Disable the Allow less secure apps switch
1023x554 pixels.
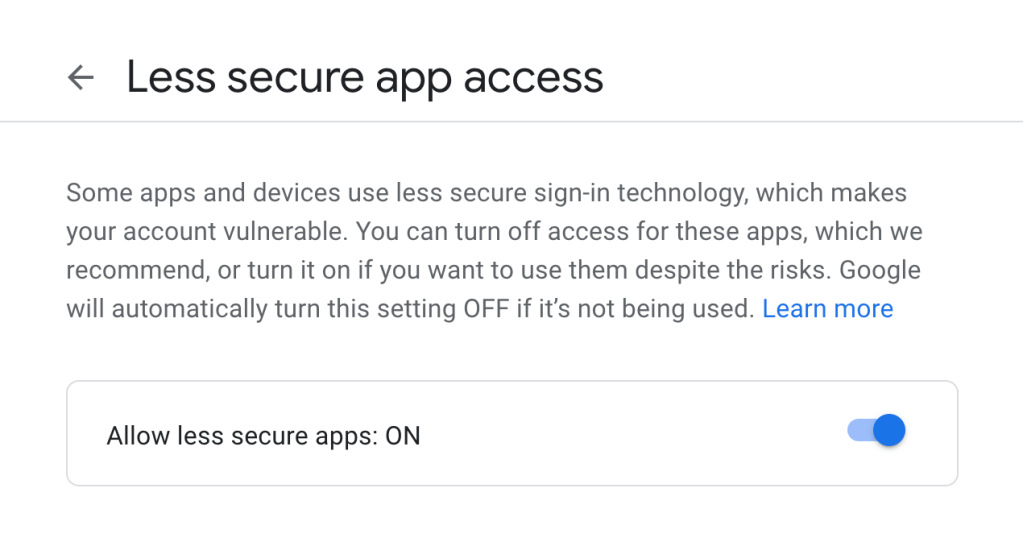pos(877,431)
